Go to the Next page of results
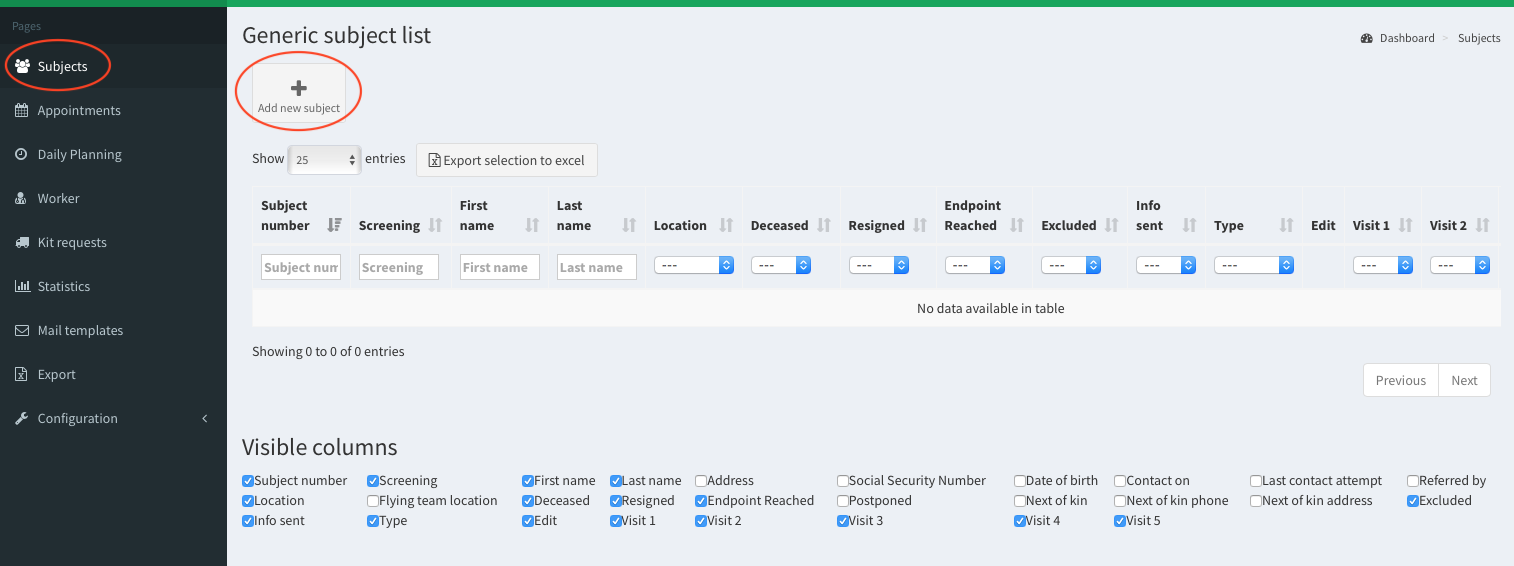1514x566 pixels. click(x=1464, y=380)
